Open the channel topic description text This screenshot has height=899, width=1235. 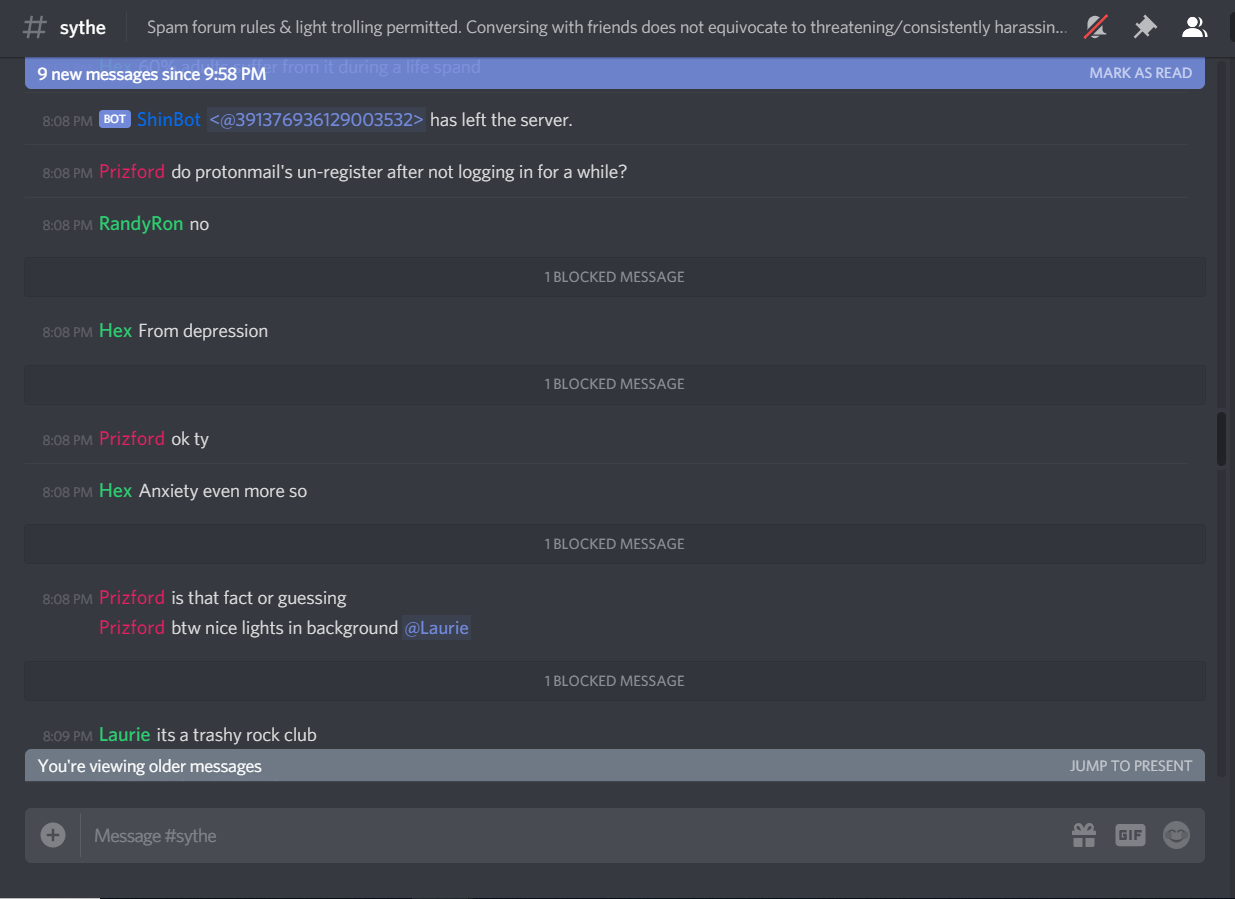[x=607, y=27]
